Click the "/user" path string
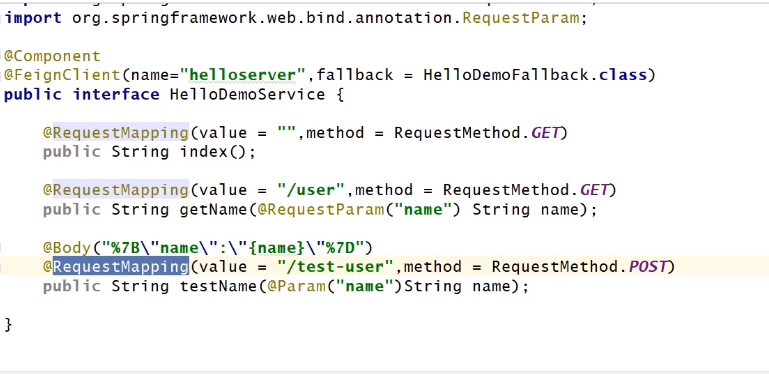Screen dimensions: 769x374 pos(310,190)
